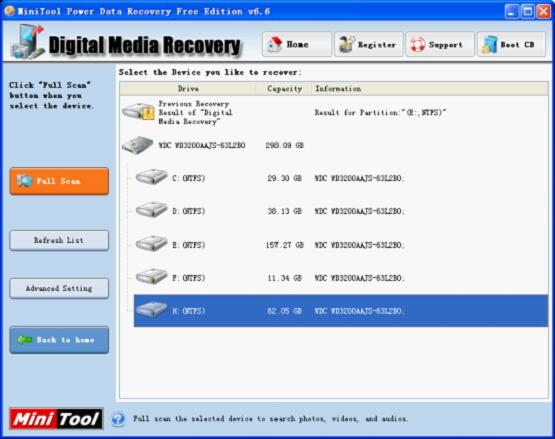
Task: Select the Previous Recovery Result entry icon
Action: point(138,112)
